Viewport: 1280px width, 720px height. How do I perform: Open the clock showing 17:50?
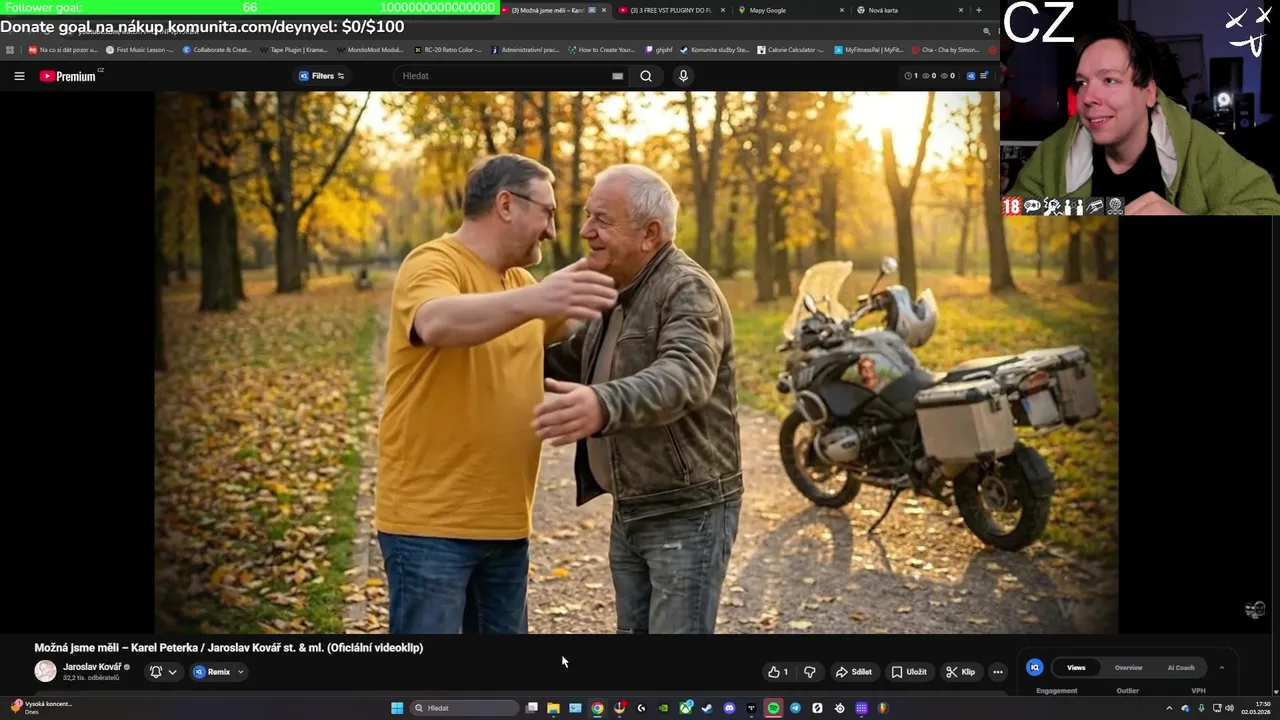(1257, 708)
